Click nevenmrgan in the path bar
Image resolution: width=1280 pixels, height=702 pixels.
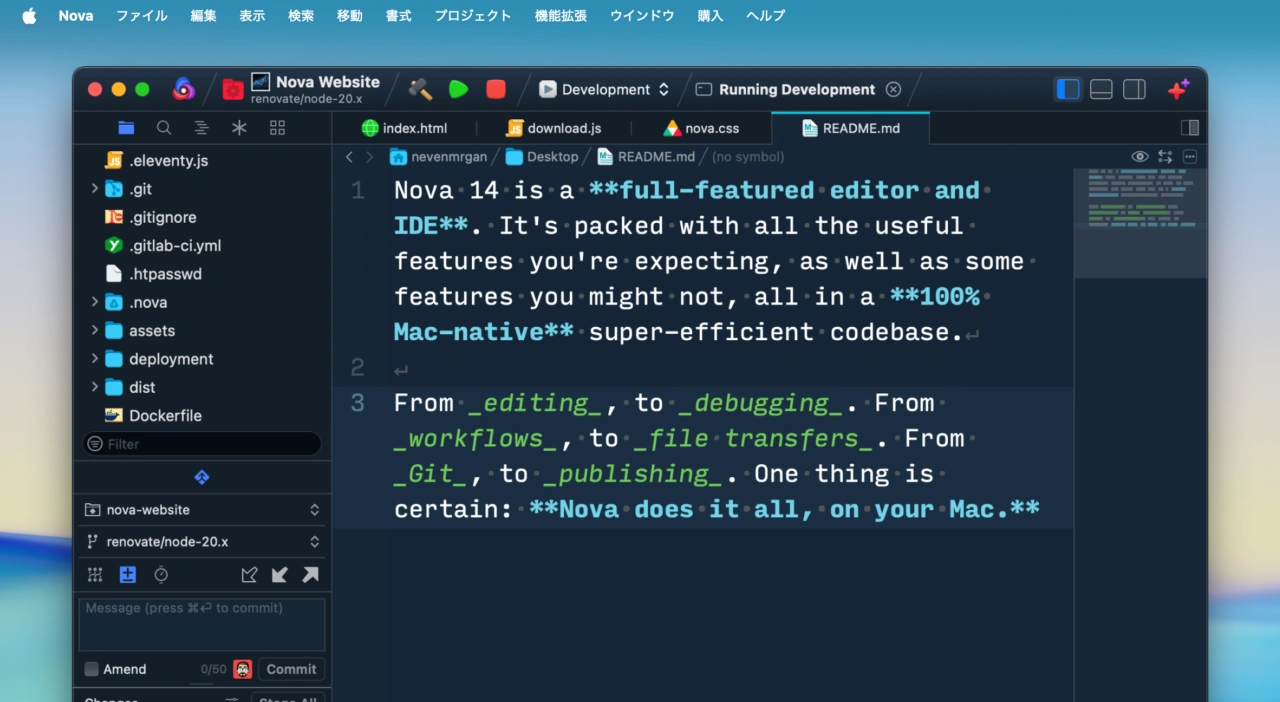pos(440,157)
